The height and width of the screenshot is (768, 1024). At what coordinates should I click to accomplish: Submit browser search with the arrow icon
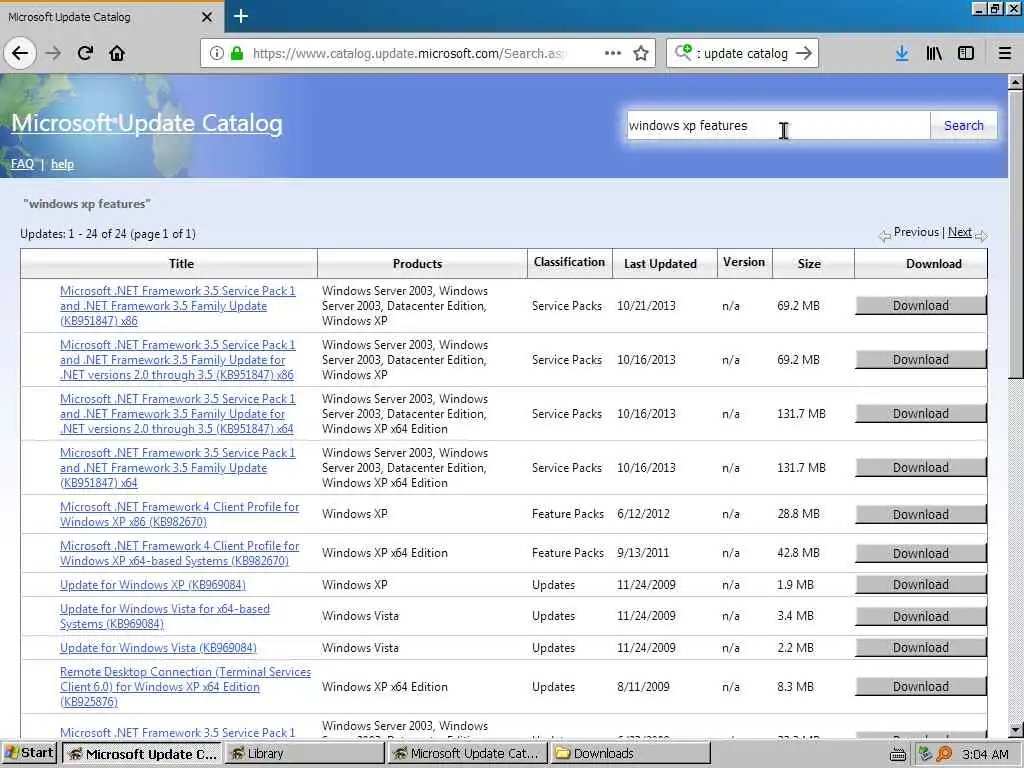click(804, 53)
